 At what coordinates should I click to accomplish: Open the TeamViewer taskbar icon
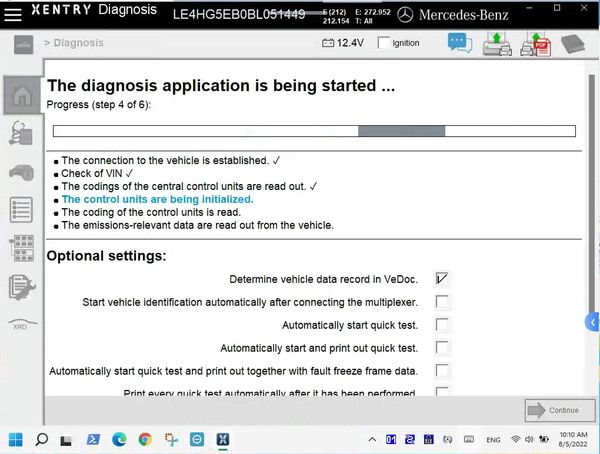197,439
